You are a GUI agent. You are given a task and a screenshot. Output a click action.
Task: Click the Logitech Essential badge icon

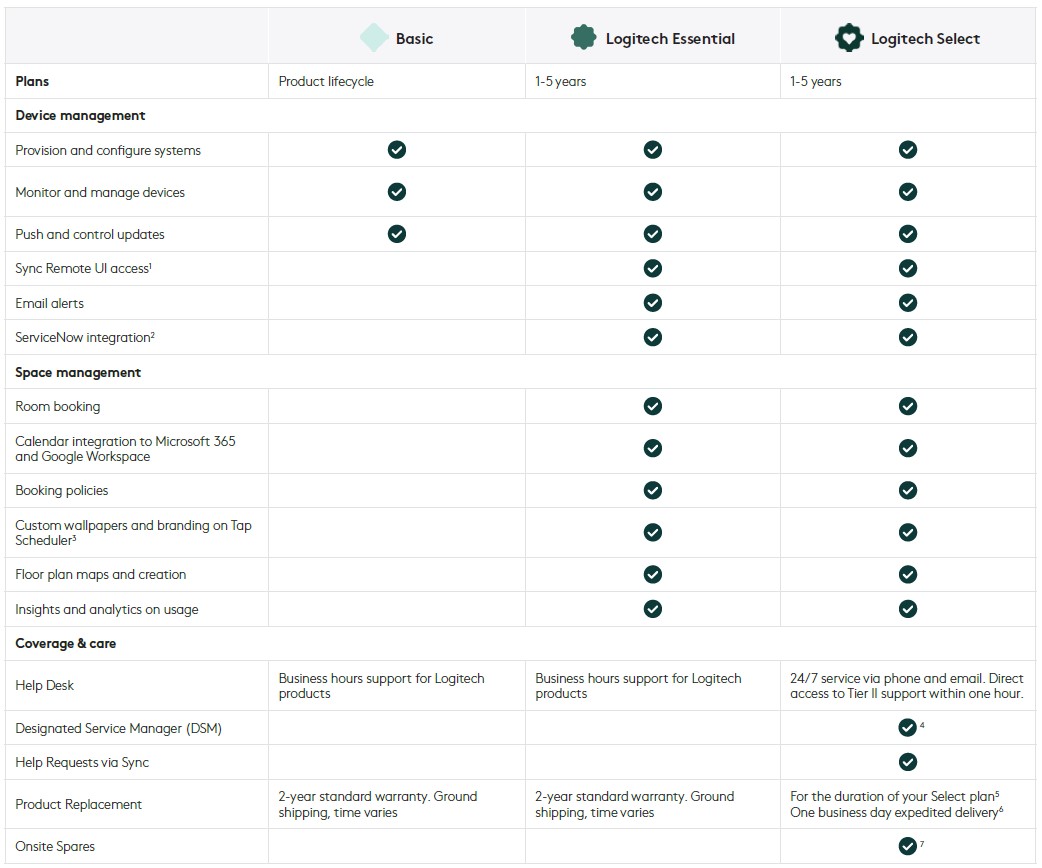[x=583, y=36]
